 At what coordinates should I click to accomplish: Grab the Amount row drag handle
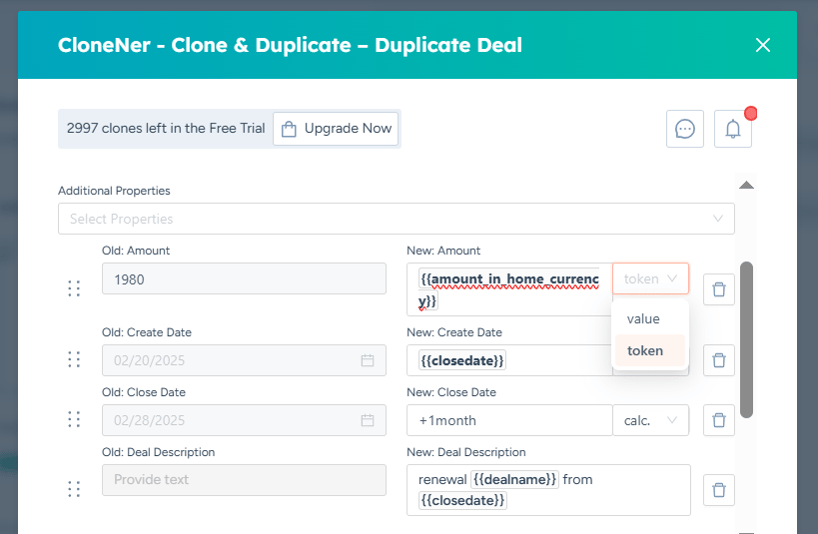(74, 288)
